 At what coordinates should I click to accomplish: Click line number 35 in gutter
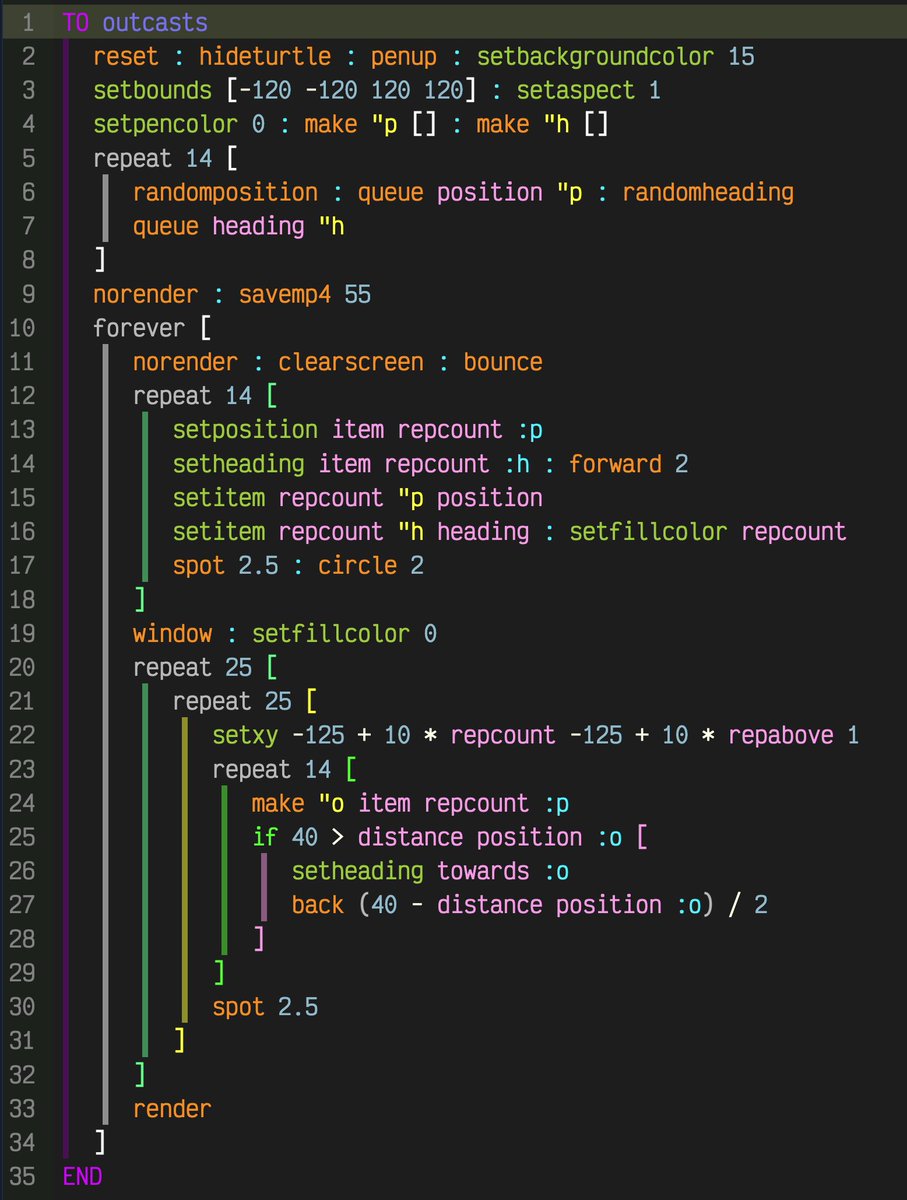[20, 1176]
